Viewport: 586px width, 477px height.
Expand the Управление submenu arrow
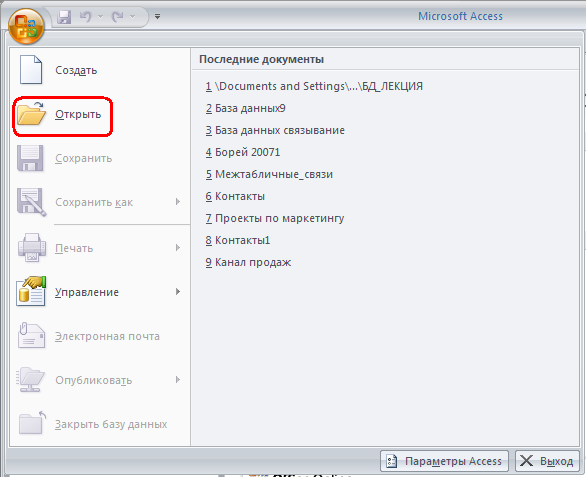point(178,291)
